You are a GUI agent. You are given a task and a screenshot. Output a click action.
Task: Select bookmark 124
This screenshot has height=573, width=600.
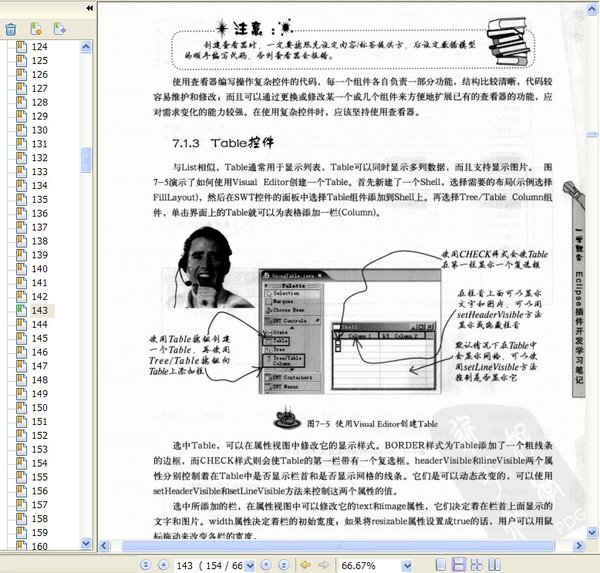pos(39,47)
